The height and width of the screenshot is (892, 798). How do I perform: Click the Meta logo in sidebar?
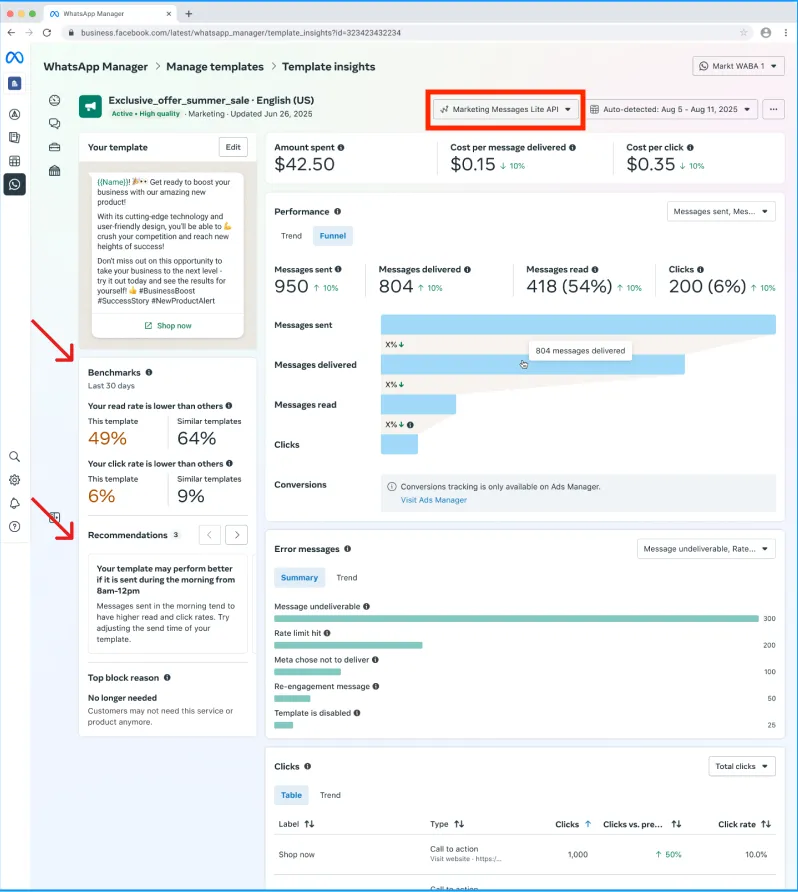coord(14,57)
